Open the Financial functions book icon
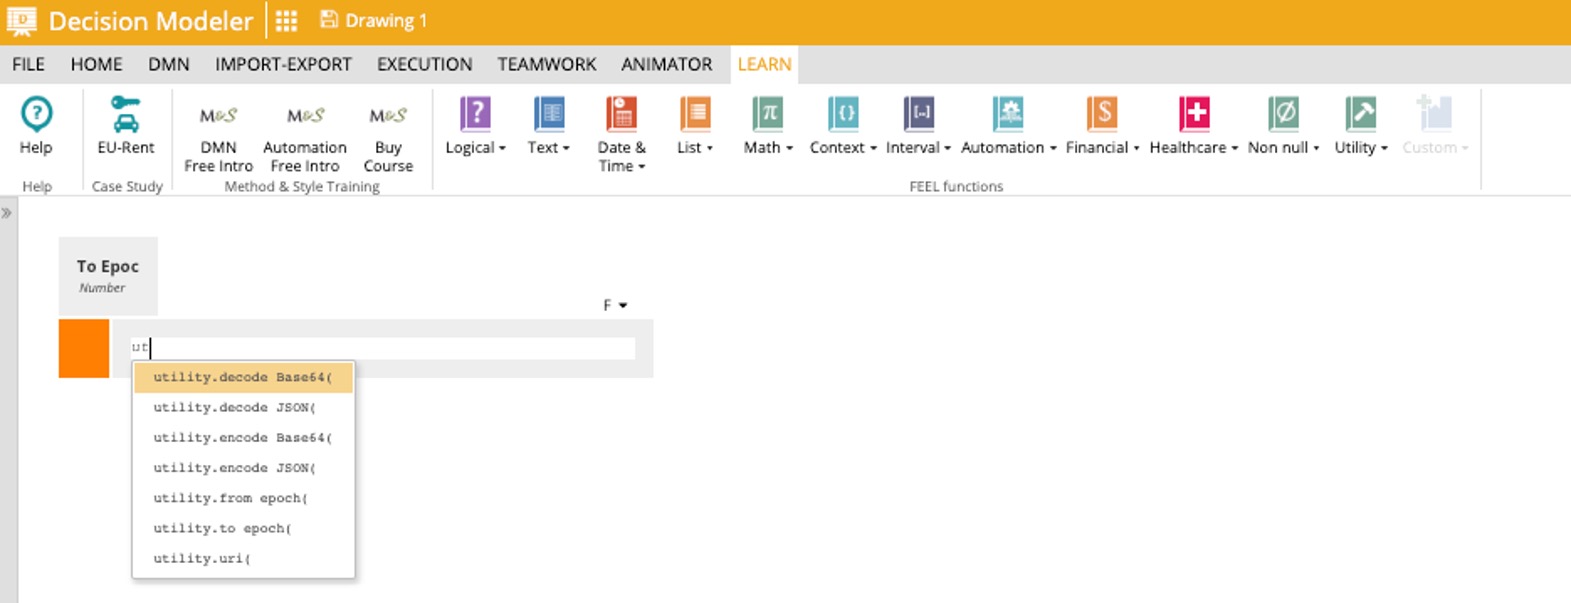Image resolution: width=1571 pixels, height=603 pixels. 1101,114
